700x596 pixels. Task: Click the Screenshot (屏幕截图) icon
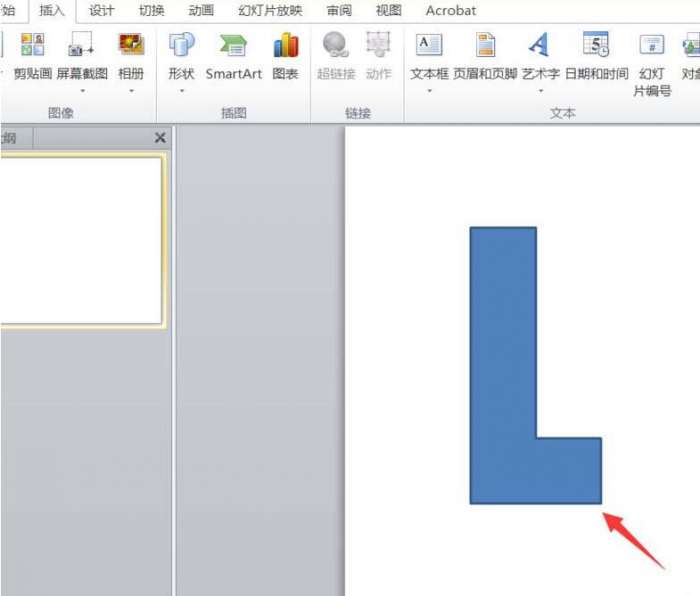82,45
